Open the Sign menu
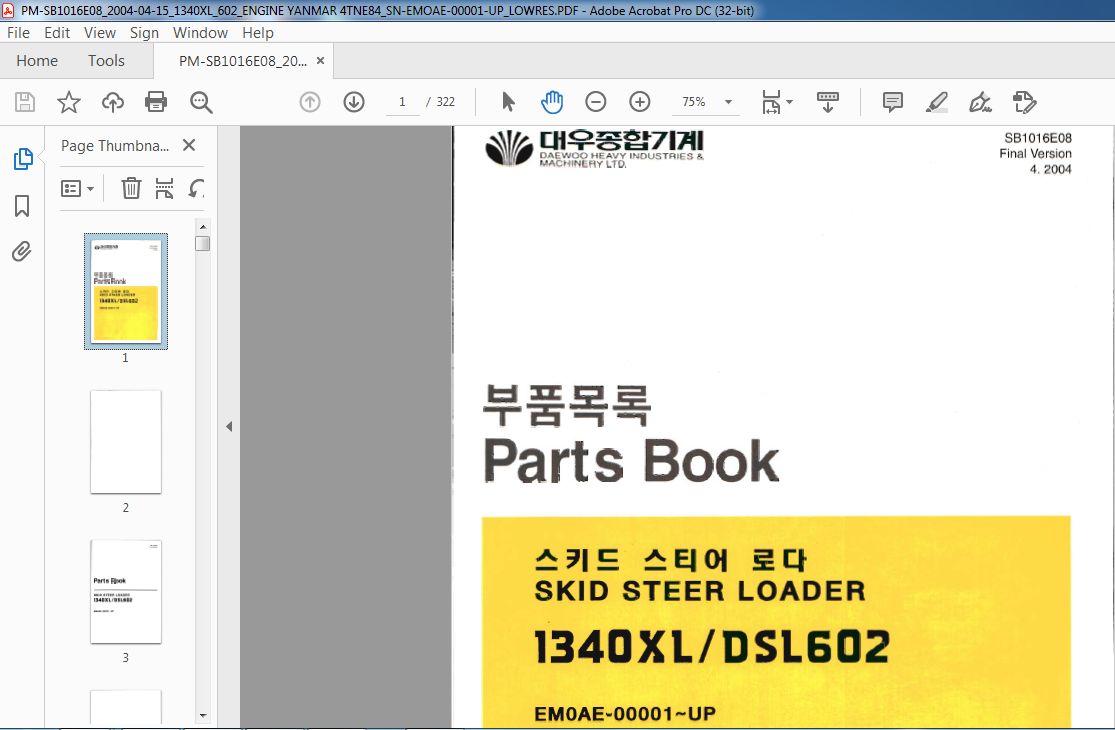Viewport: 1115px width, 730px height. pyautogui.click(x=144, y=33)
